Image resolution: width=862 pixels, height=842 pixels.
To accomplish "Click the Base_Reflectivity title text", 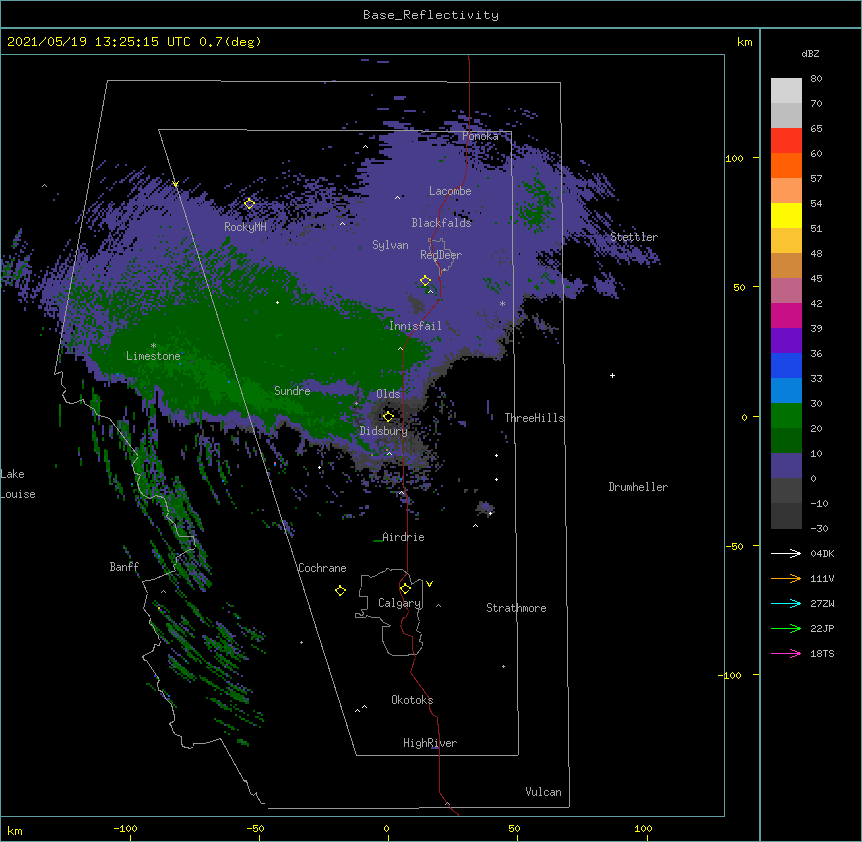I will click(x=431, y=15).
